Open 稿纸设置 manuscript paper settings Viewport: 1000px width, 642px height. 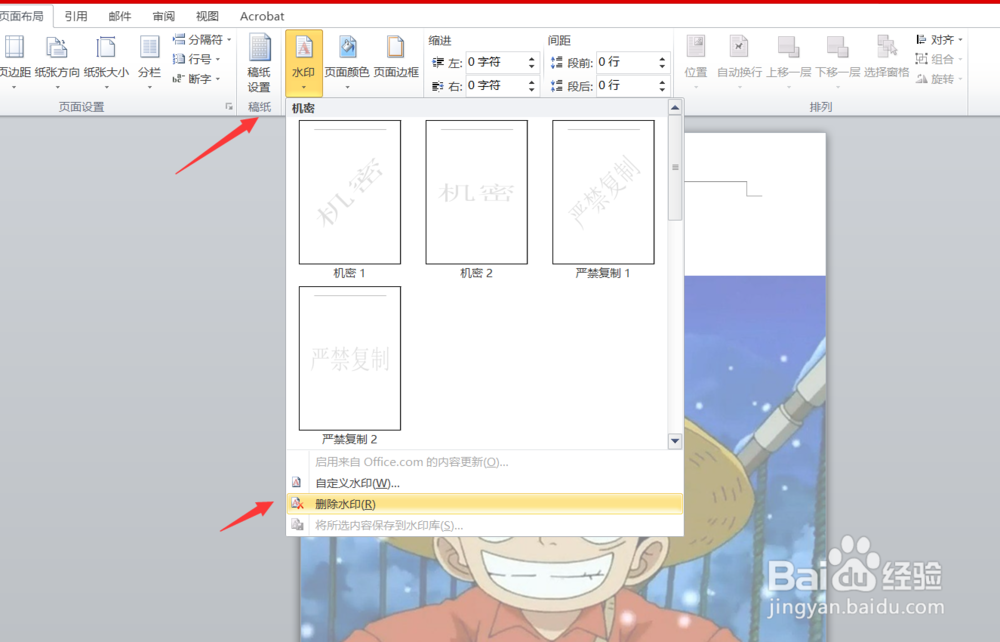coord(259,62)
